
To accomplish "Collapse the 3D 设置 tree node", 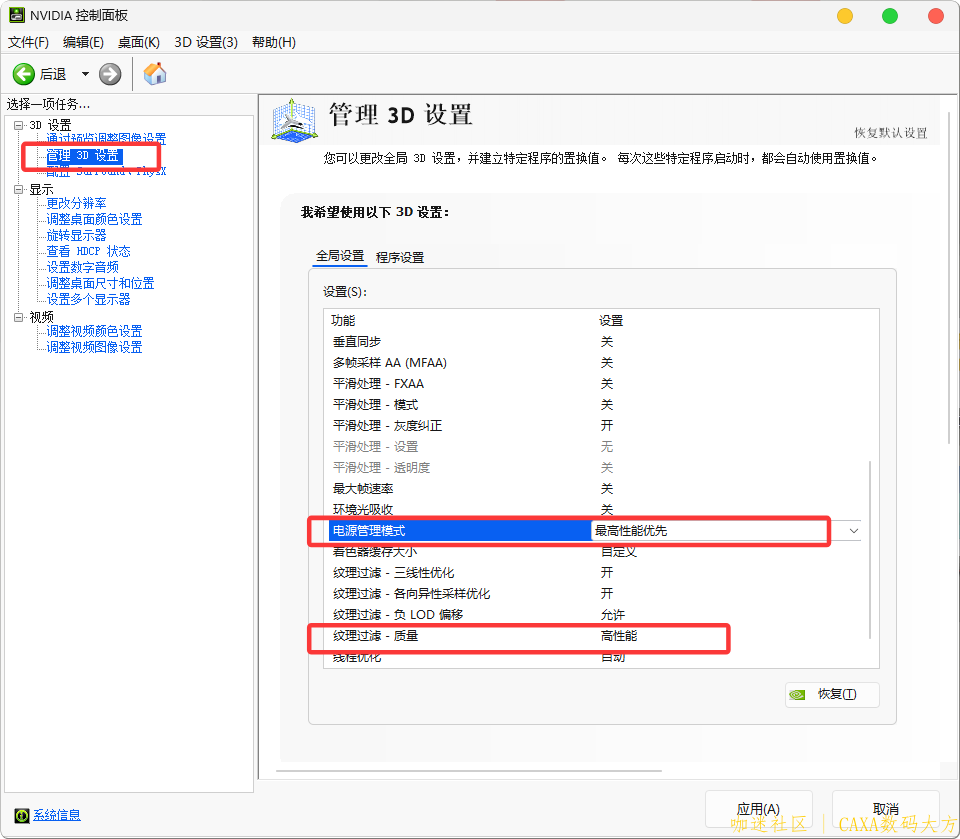I will [x=18, y=125].
